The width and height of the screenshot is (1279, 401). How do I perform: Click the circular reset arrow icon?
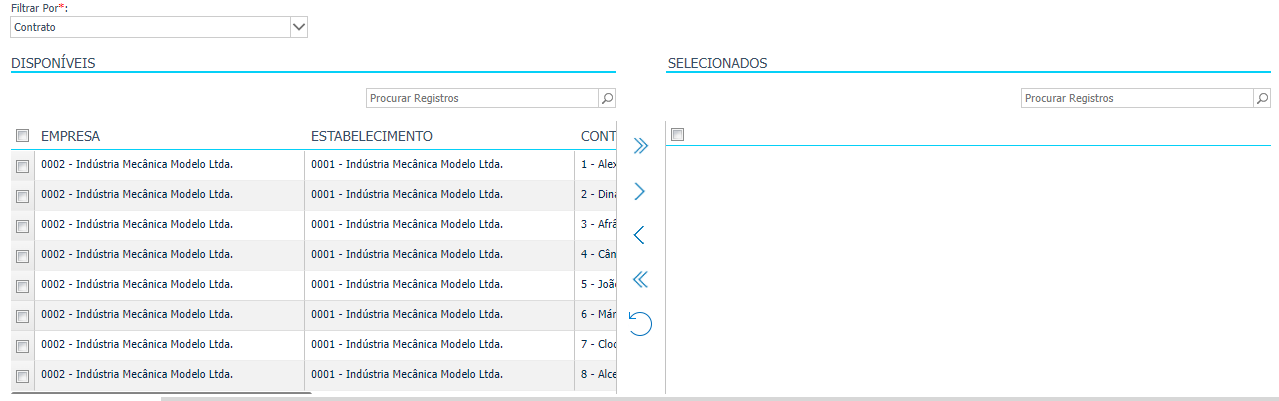pyautogui.click(x=641, y=323)
